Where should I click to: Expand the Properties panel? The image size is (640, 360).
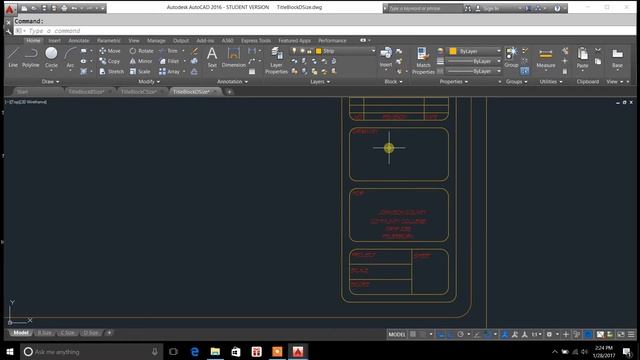tap(453, 82)
